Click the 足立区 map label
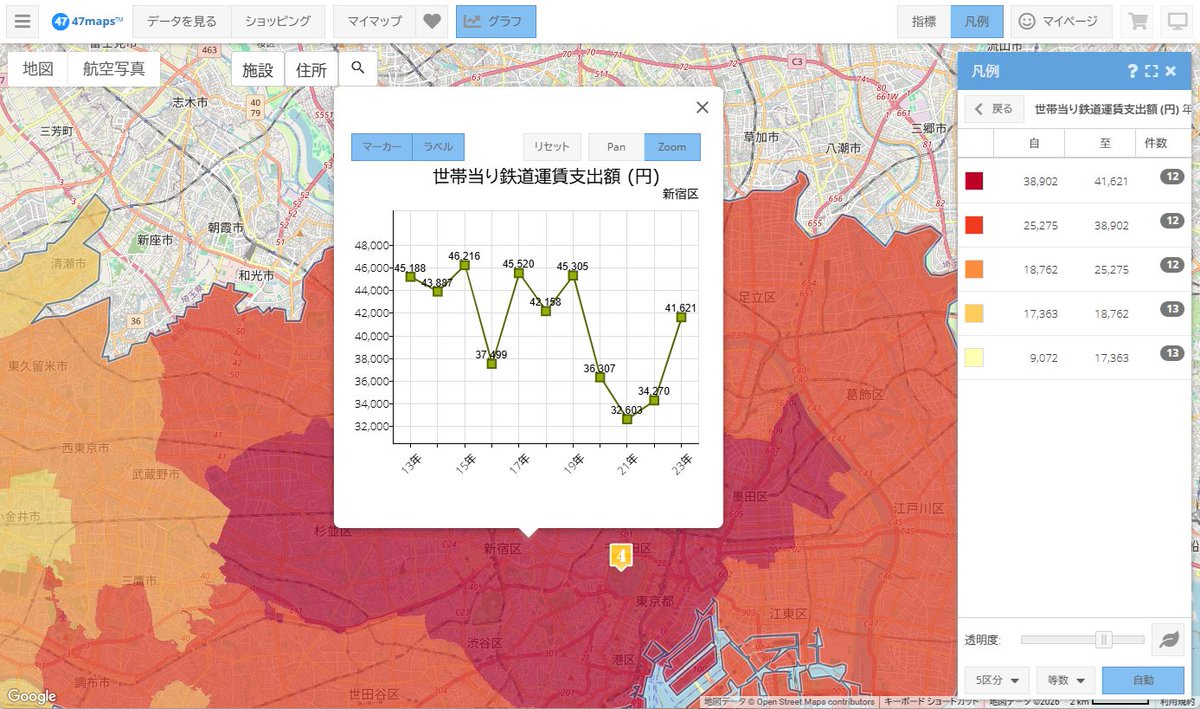 [x=756, y=297]
